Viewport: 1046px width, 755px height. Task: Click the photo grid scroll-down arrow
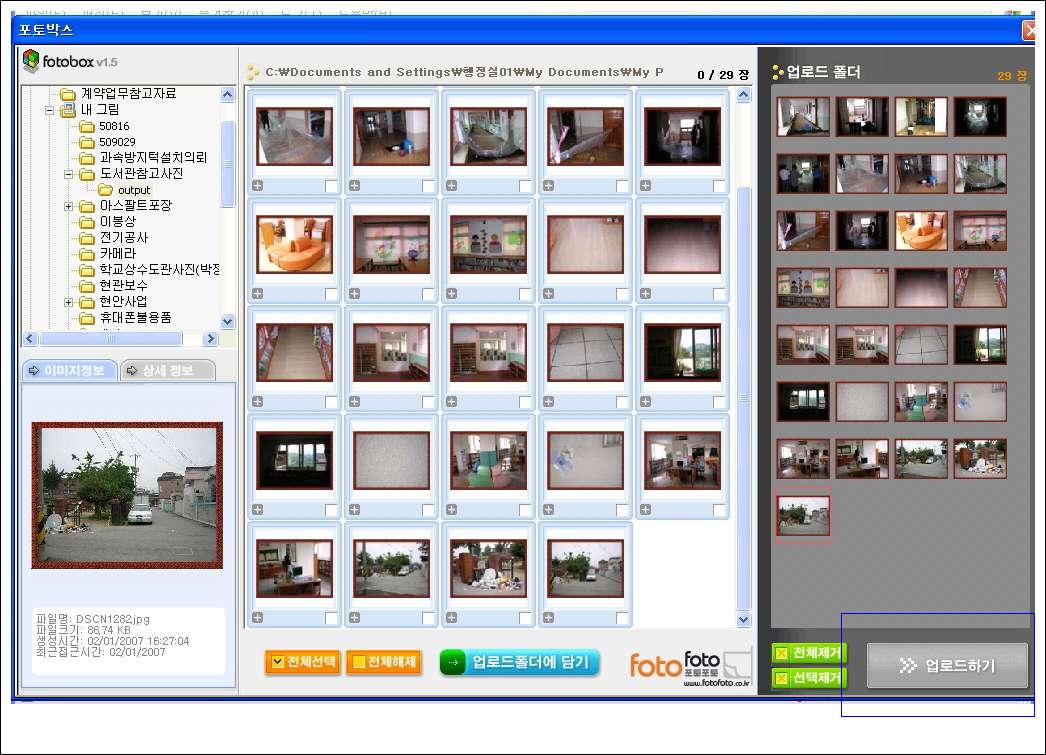click(744, 619)
